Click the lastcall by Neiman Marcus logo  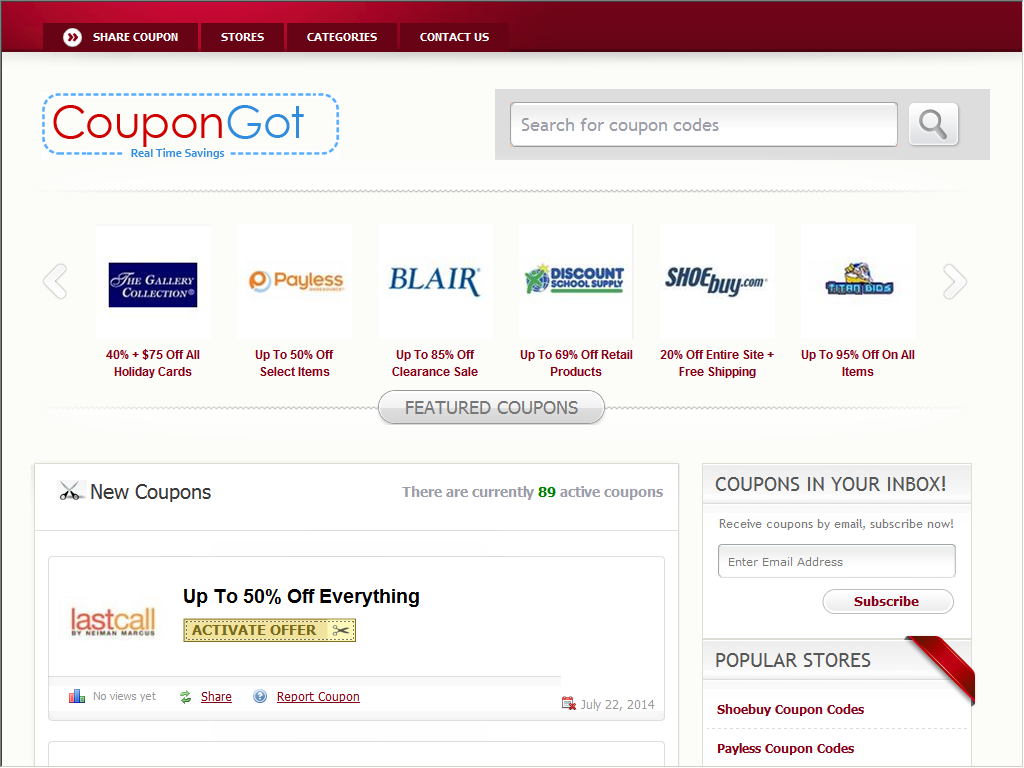pyautogui.click(x=113, y=621)
